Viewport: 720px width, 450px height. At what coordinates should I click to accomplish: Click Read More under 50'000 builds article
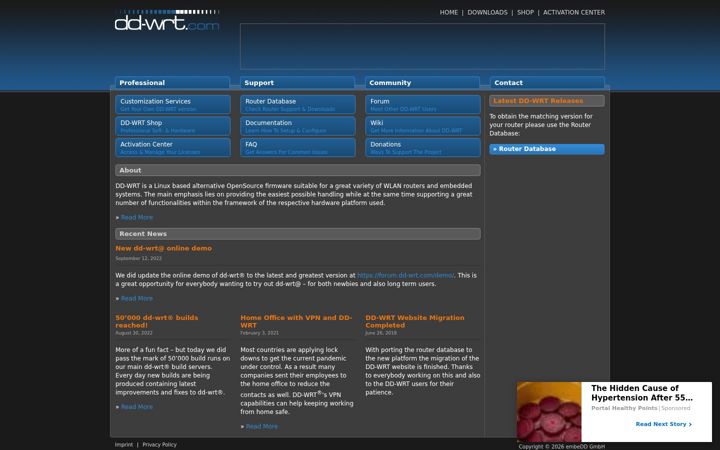(137, 407)
